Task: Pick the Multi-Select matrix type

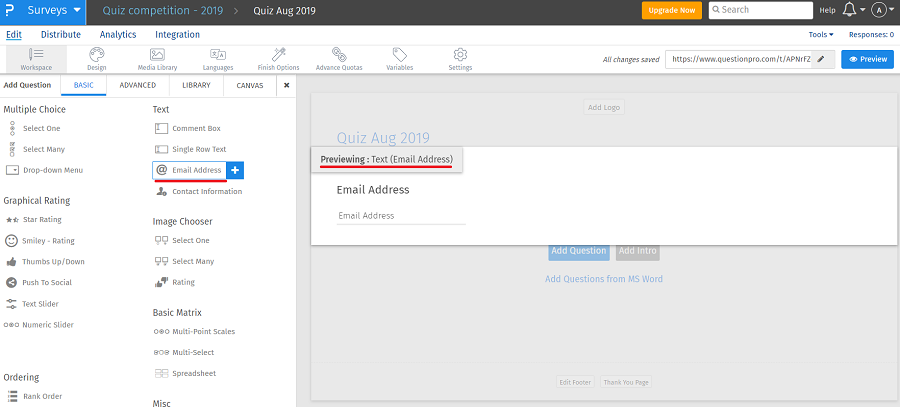Action: tap(184, 352)
